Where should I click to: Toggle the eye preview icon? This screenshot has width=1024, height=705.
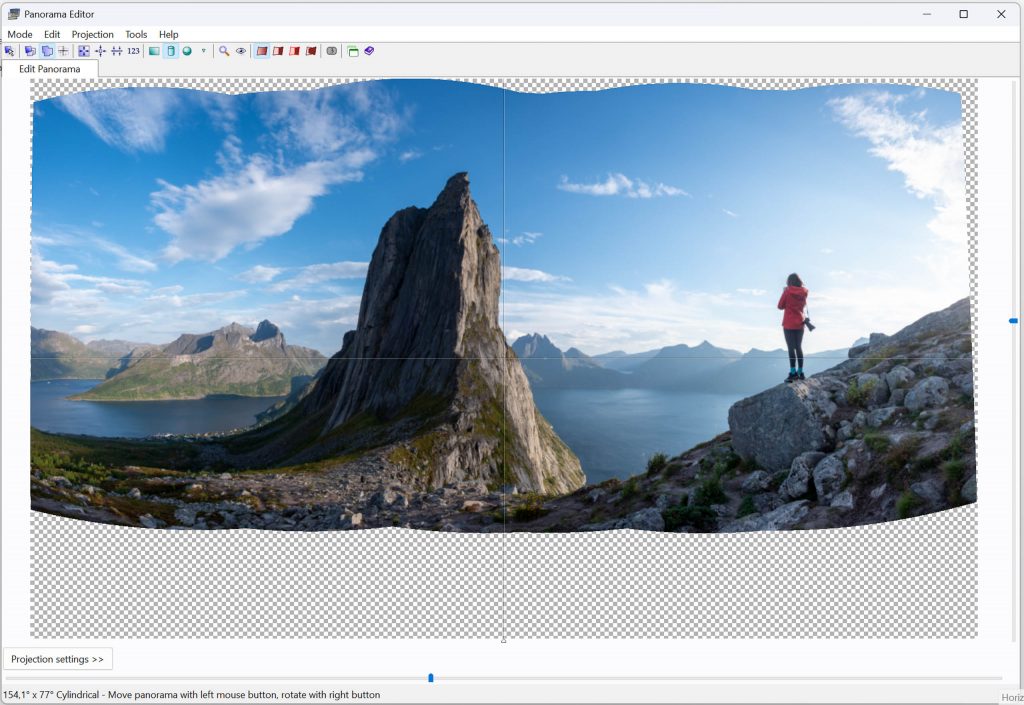click(x=240, y=51)
